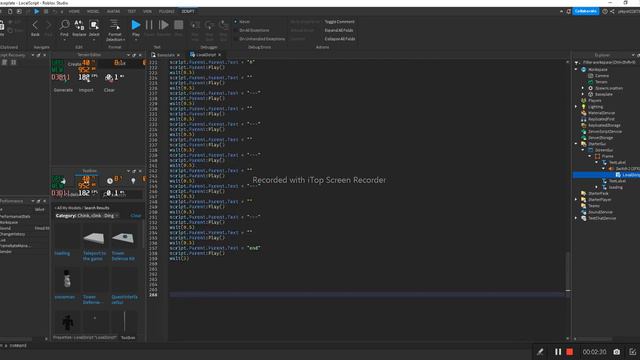Open the HOME ribbon tab
640x360 pixels.
coord(74,11)
